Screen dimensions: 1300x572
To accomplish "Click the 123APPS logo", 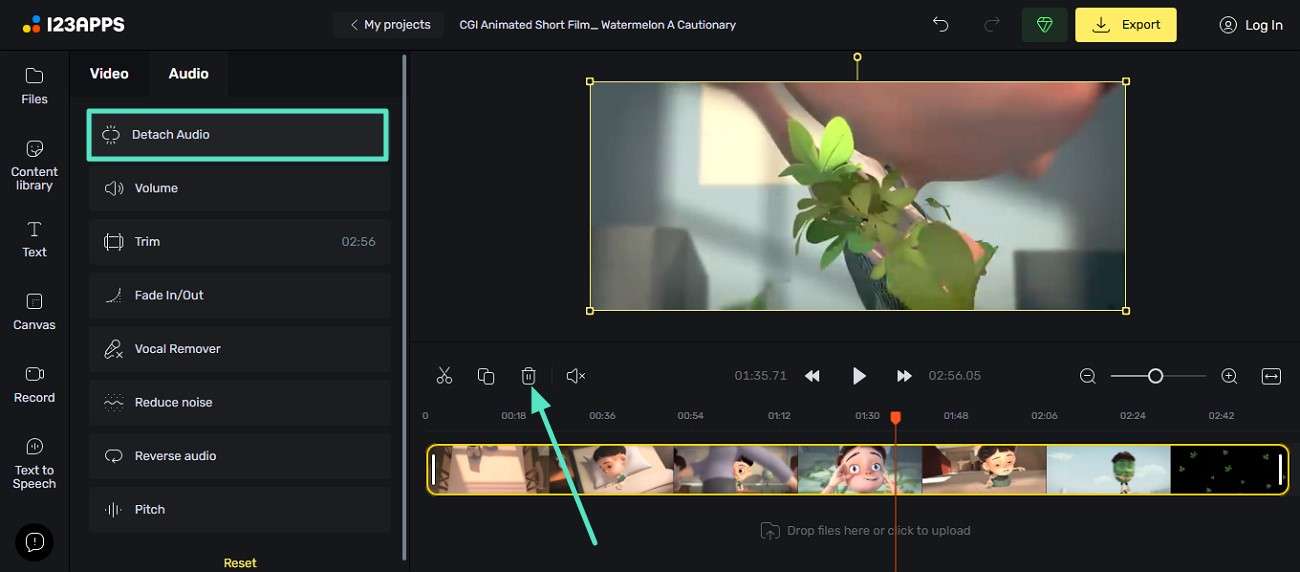I will click(x=73, y=24).
